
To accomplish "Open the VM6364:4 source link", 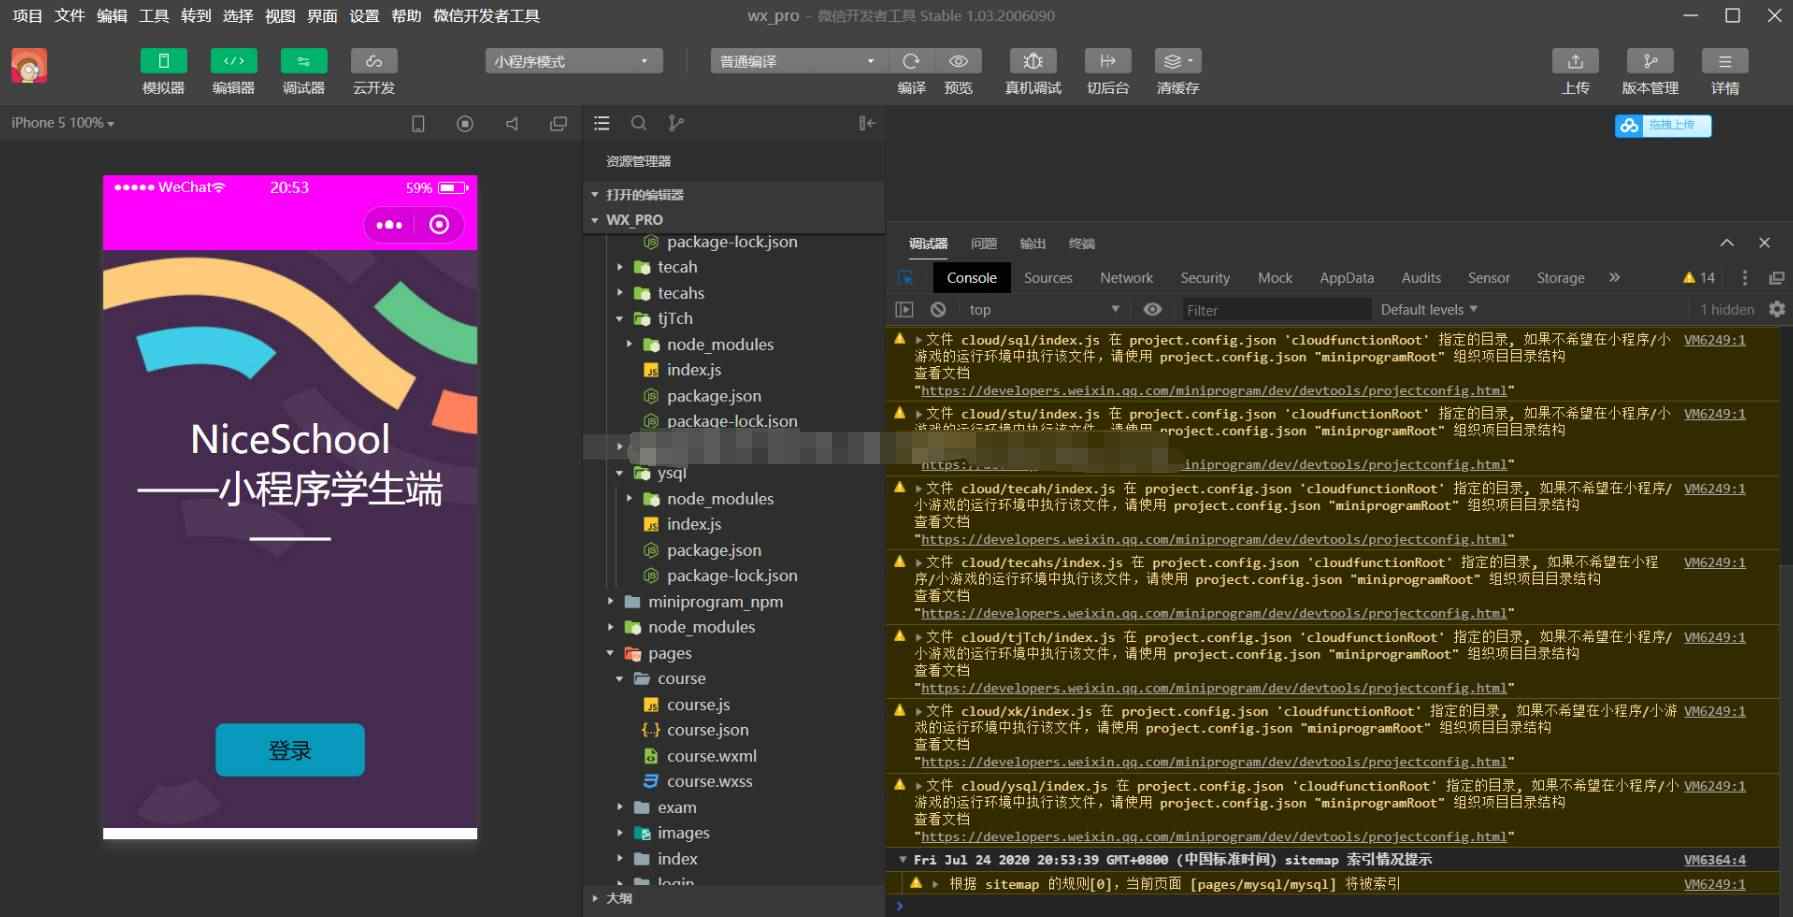I will (x=1714, y=860).
